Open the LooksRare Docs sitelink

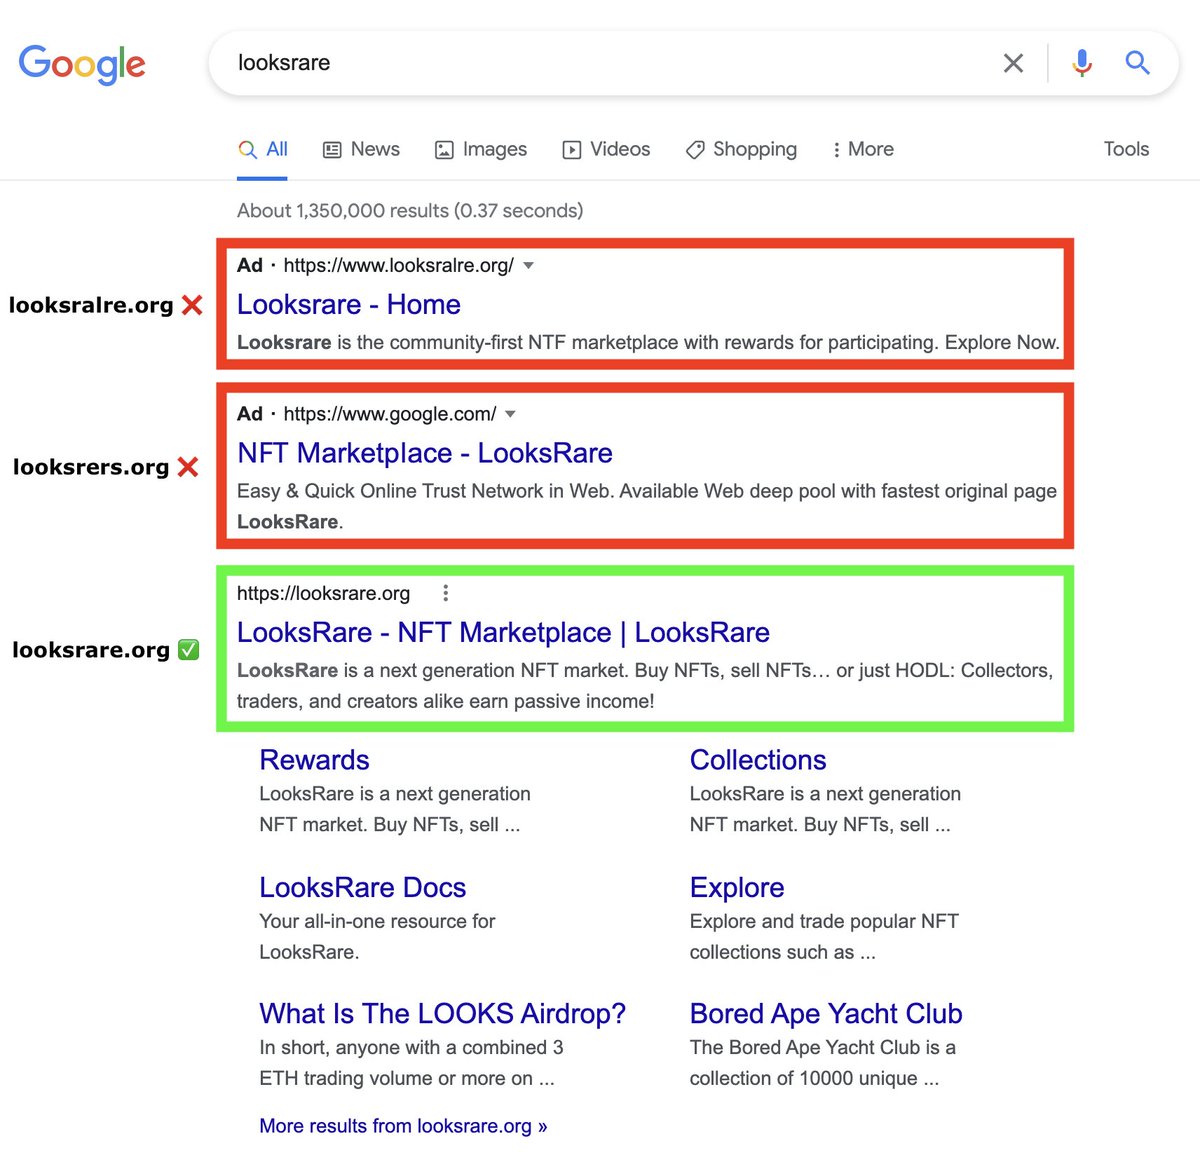(x=363, y=887)
